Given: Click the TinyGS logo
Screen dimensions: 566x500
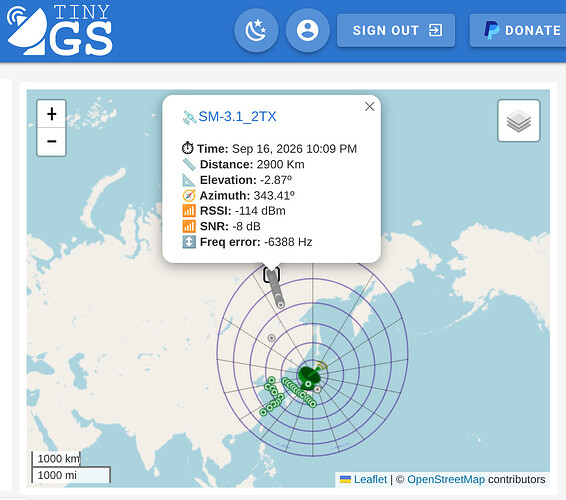Looking at the screenshot, I should 60,30.
